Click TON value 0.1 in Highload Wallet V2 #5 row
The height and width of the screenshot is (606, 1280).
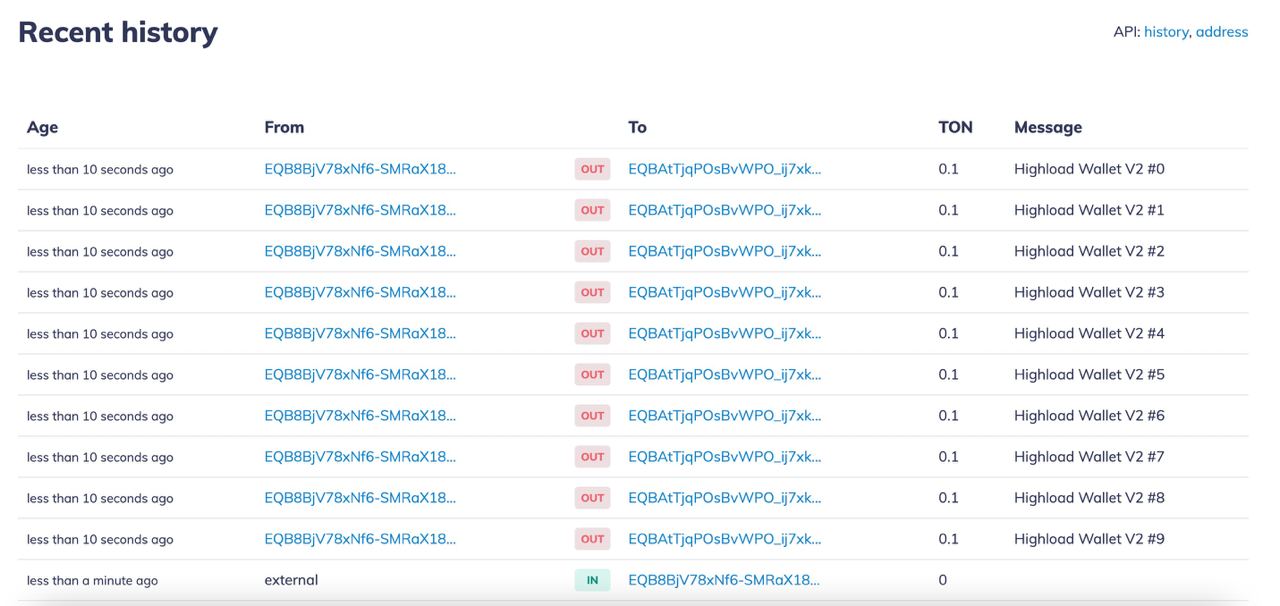point(948,374)
